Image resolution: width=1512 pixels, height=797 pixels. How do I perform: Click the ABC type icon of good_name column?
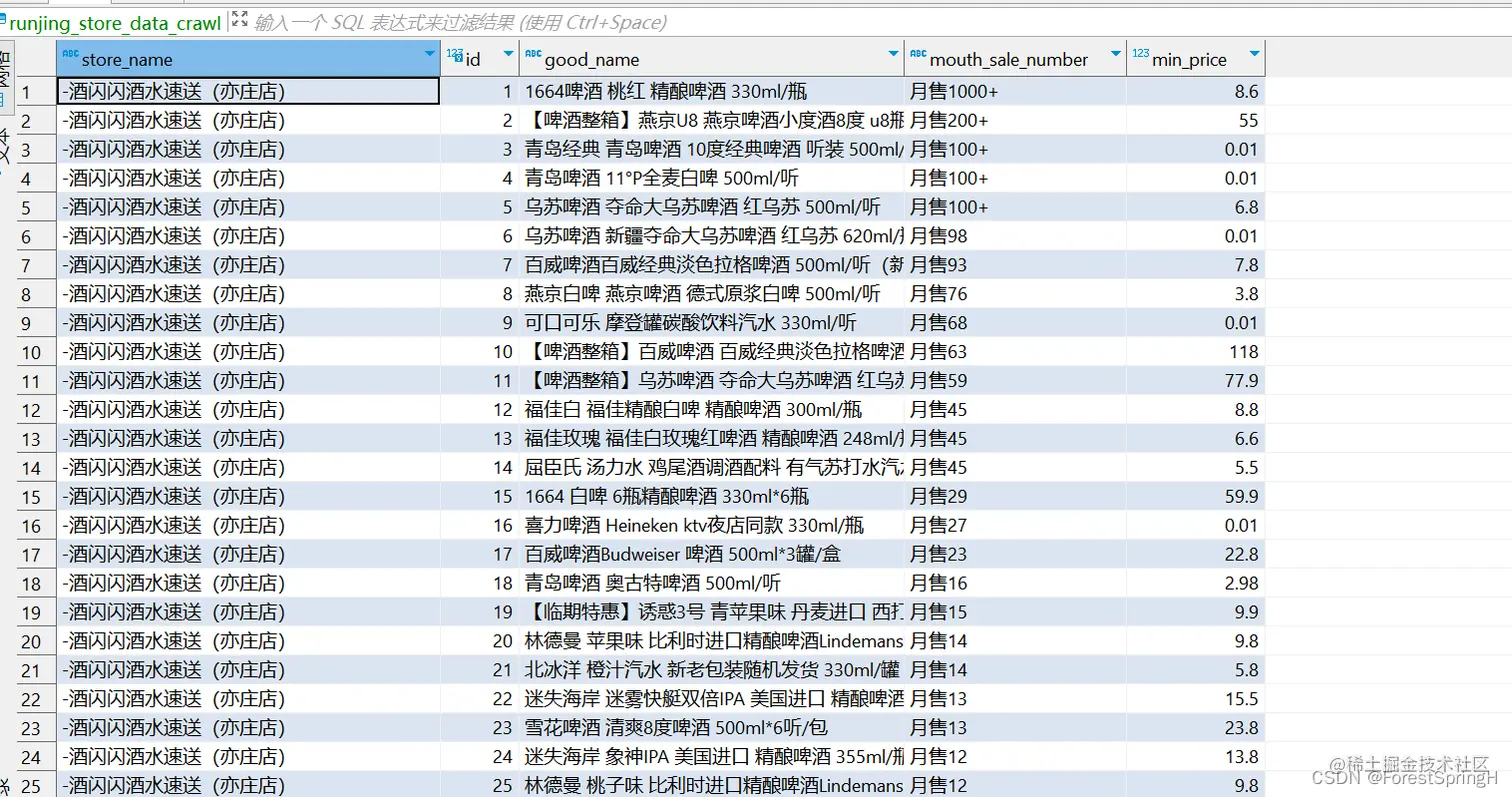click(533, 54)
